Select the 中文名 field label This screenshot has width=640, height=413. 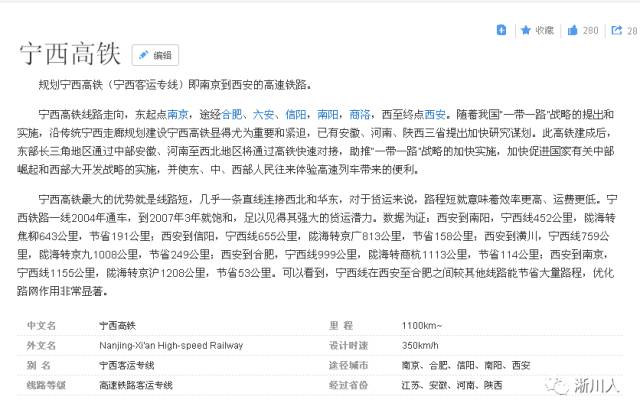pos(41,326)
